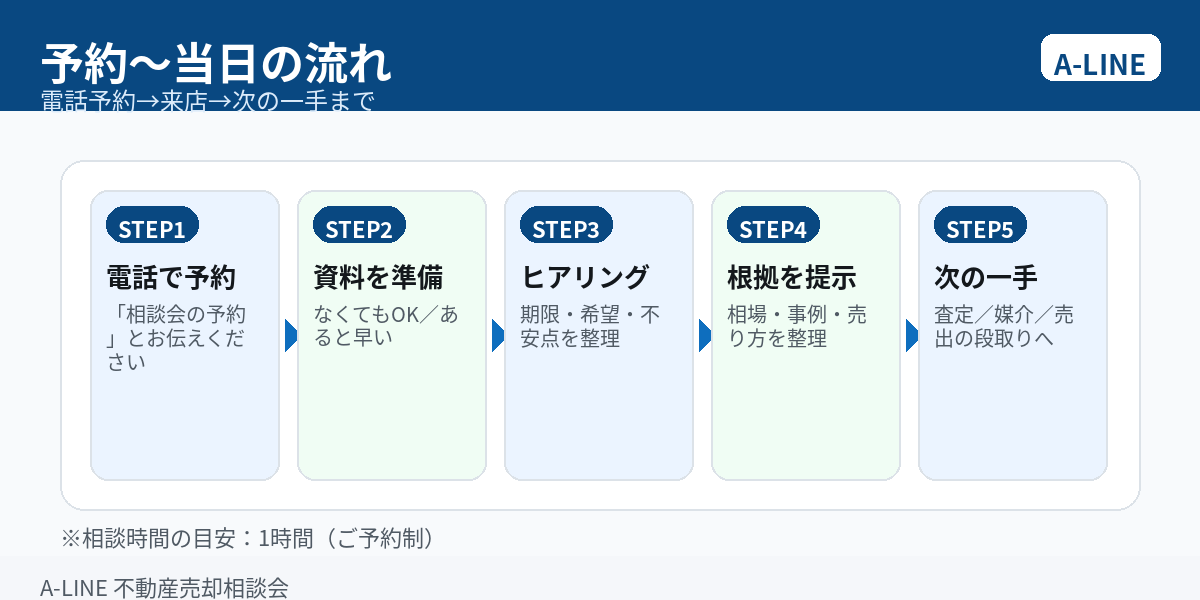Click the STEP2 badge
Image resolution: width=1200 pixels, height=600 pixels.
[359, 227]
